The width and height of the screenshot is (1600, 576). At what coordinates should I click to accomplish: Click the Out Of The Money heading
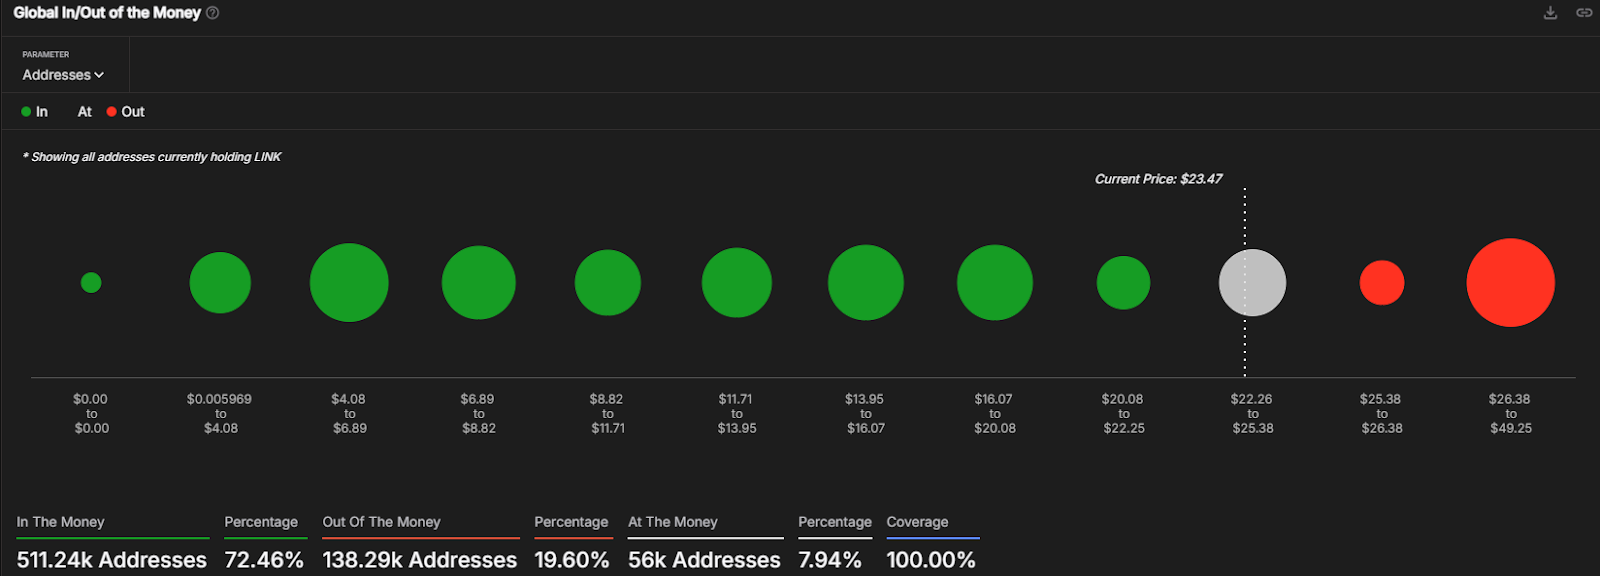pyautogui.click(x=381, y=522)
